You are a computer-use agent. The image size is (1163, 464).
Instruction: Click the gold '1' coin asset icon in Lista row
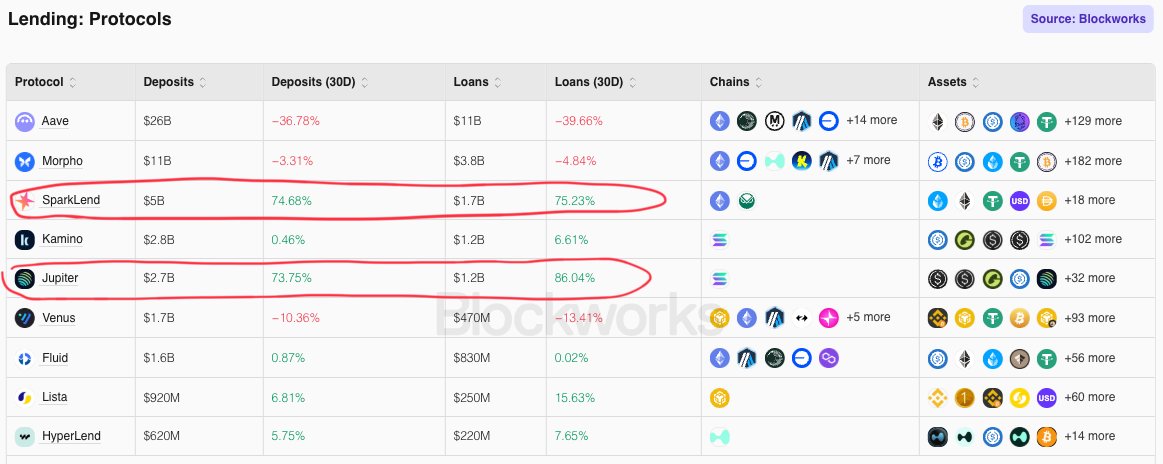(965, 397)
